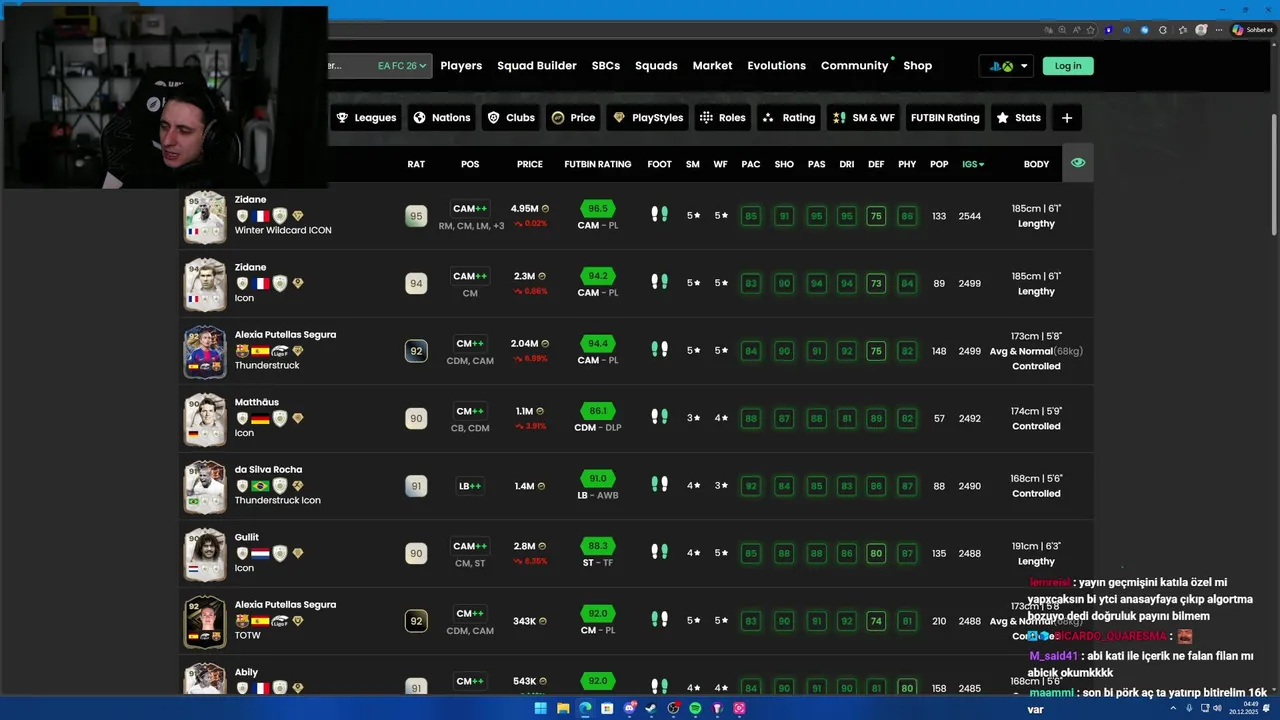Toggle the green eye column visibility icon
Viewport: 1280px width, 720px height.
[x=1077, y=163]
